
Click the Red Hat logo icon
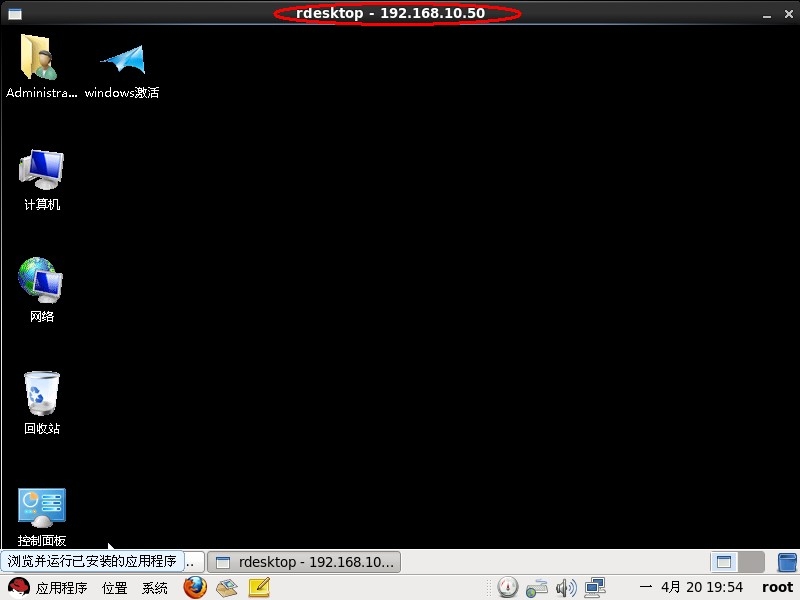coord(19,588)
